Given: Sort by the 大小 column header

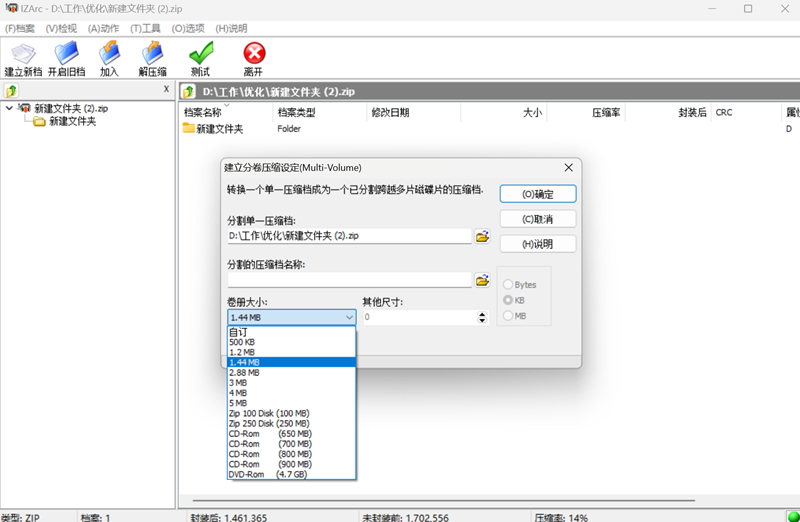Looking at the screenshot, I should point(504,112).
